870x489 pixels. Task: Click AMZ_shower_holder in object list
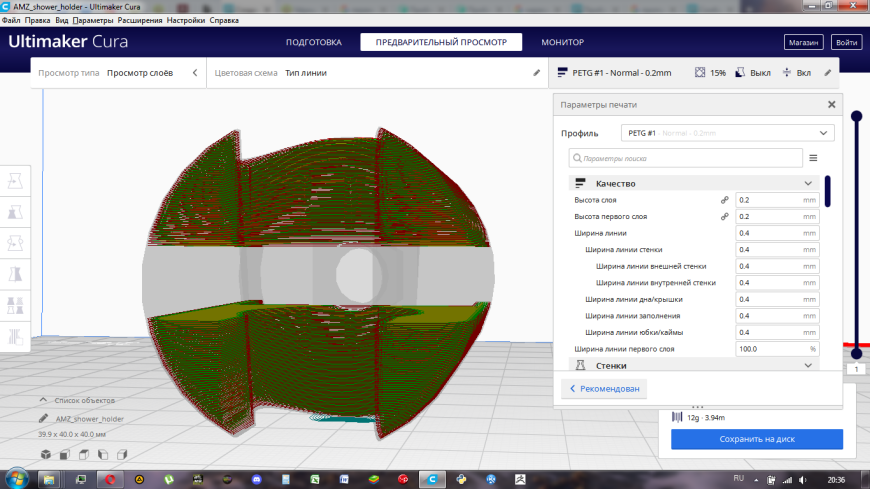89,419
